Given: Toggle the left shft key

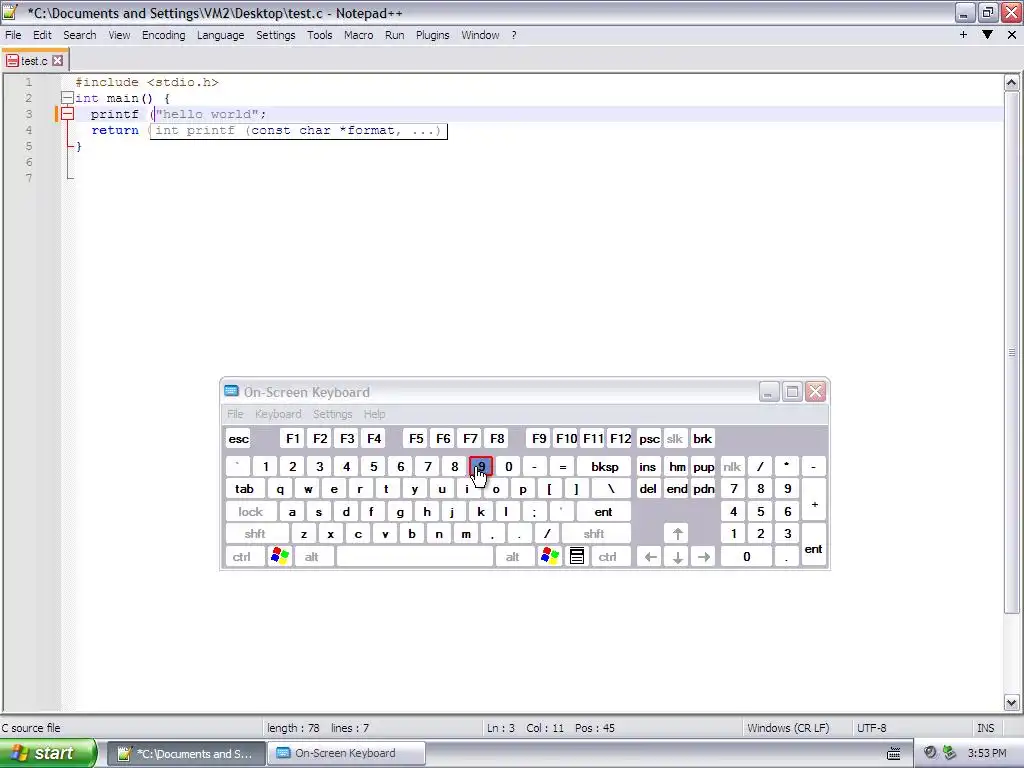Looking at the screenshot, I should [255, 534].
